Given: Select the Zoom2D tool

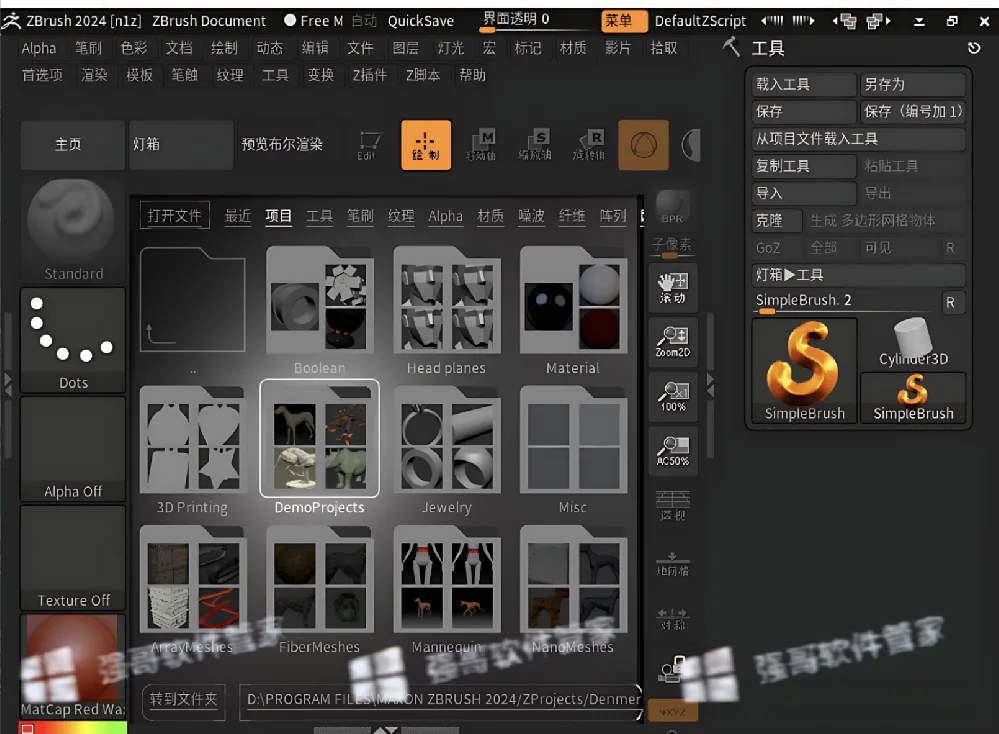Looking at the screenshot, I should click(x=673, y=342).
